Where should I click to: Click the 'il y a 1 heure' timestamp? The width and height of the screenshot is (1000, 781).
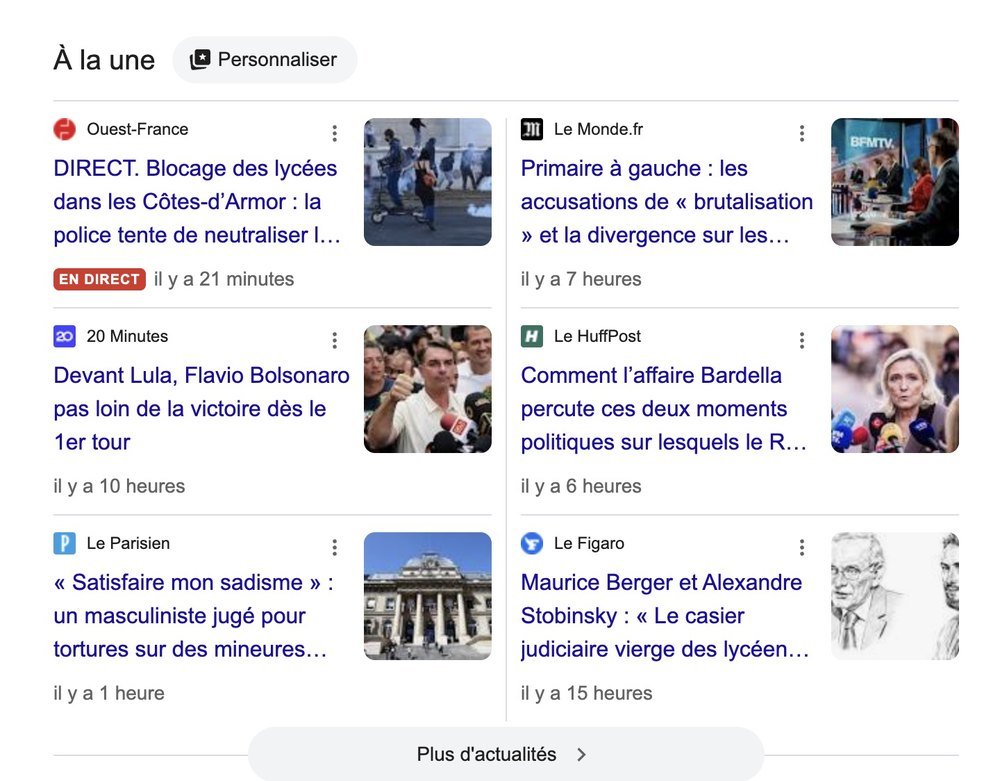point(109,693)
